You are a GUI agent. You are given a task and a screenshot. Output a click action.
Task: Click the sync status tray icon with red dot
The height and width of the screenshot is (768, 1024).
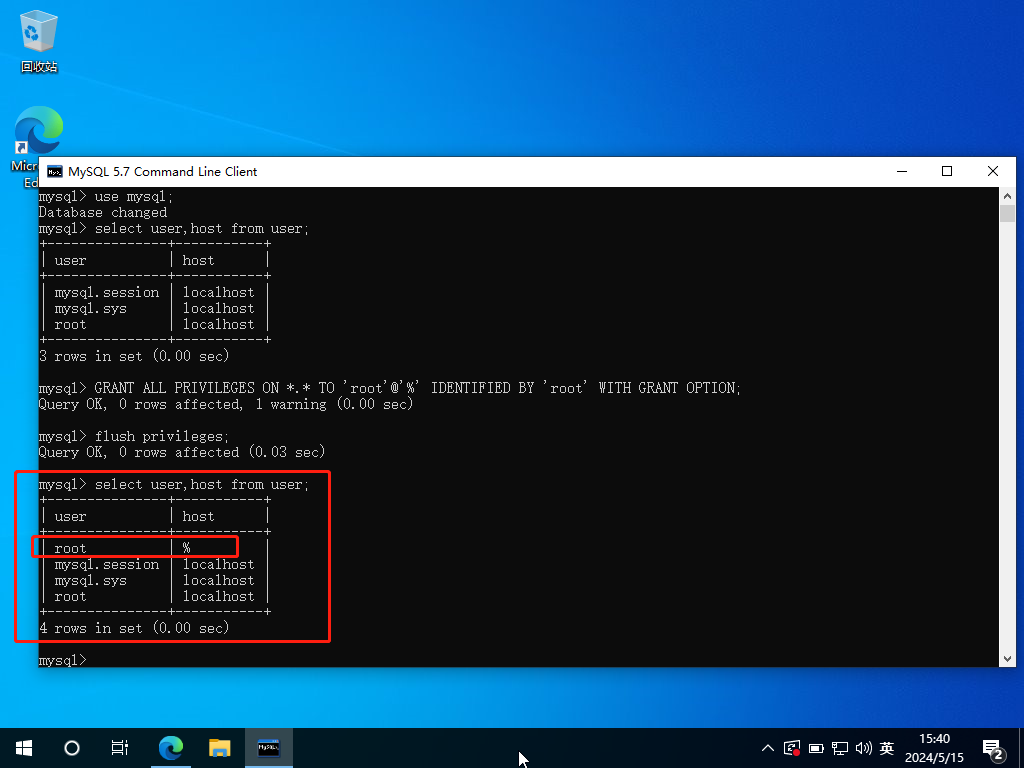tap(792, 747)
